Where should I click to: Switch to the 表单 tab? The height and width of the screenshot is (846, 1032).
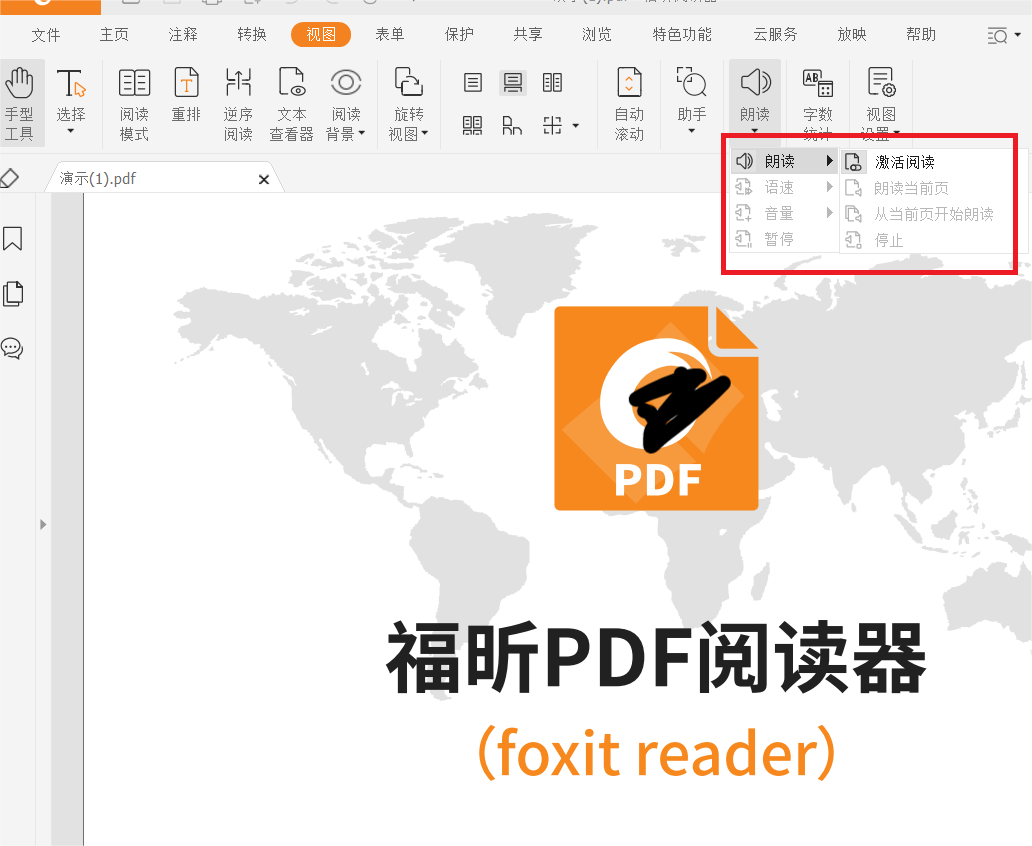390,34
